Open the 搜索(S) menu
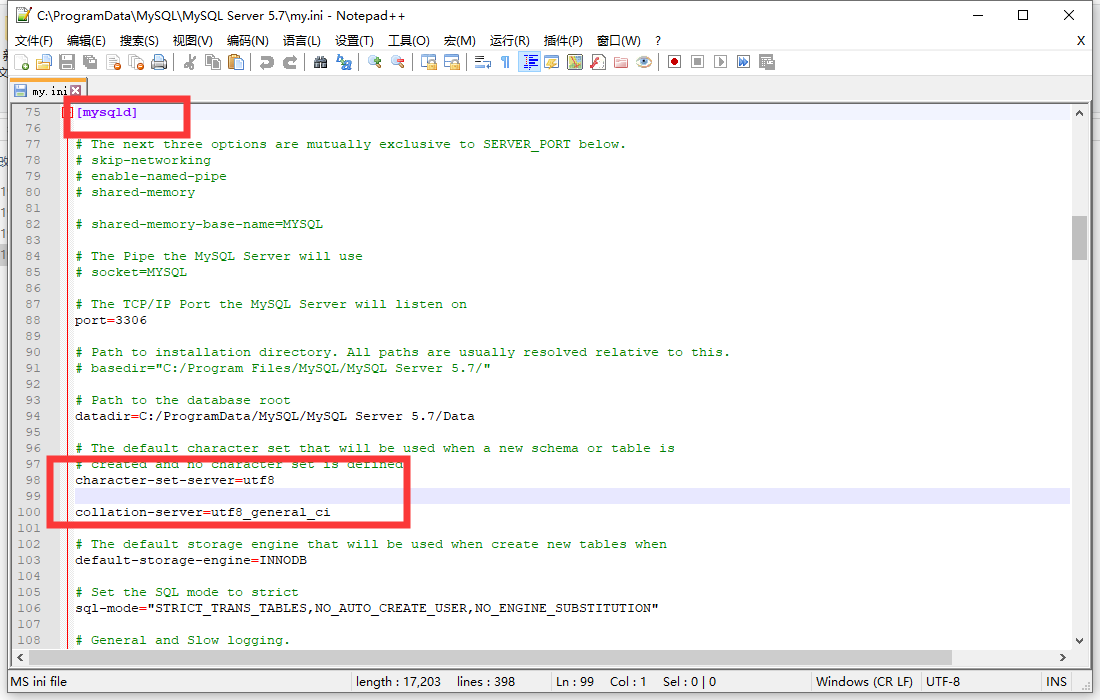This screenshot has height=700, width=1100. 139,41
